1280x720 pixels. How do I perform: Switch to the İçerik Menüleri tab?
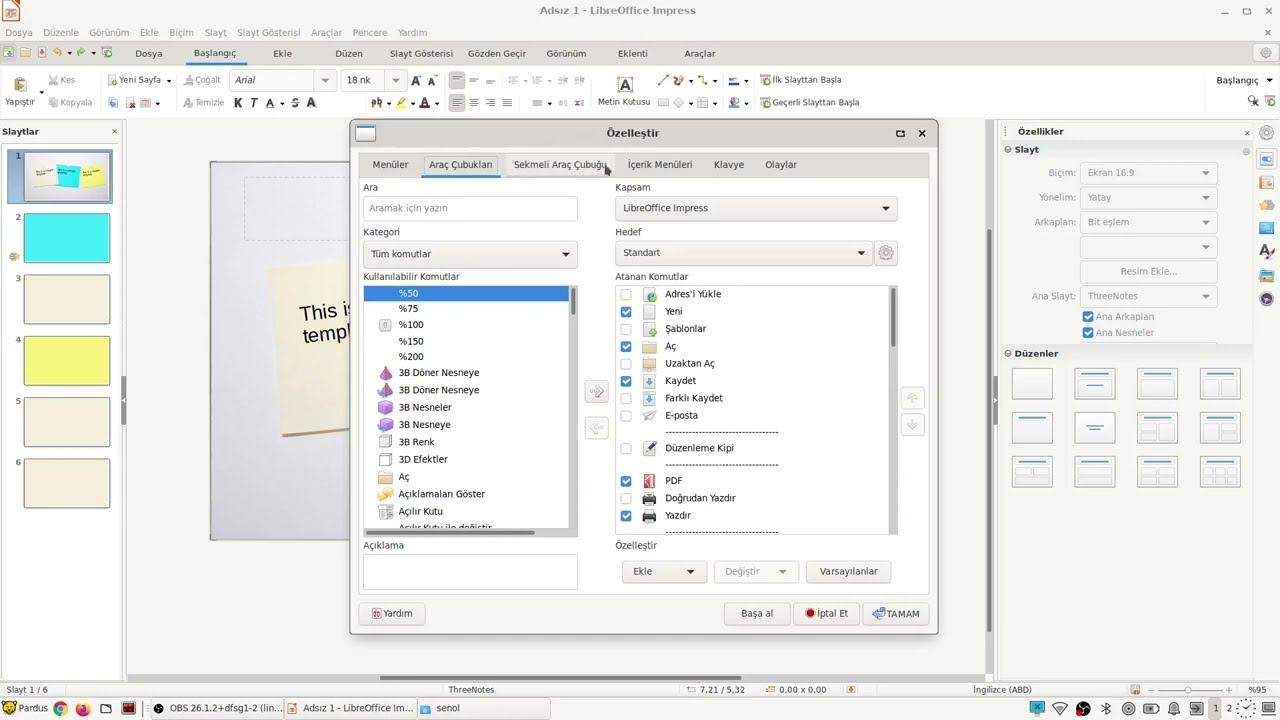(x=660, y=165)
